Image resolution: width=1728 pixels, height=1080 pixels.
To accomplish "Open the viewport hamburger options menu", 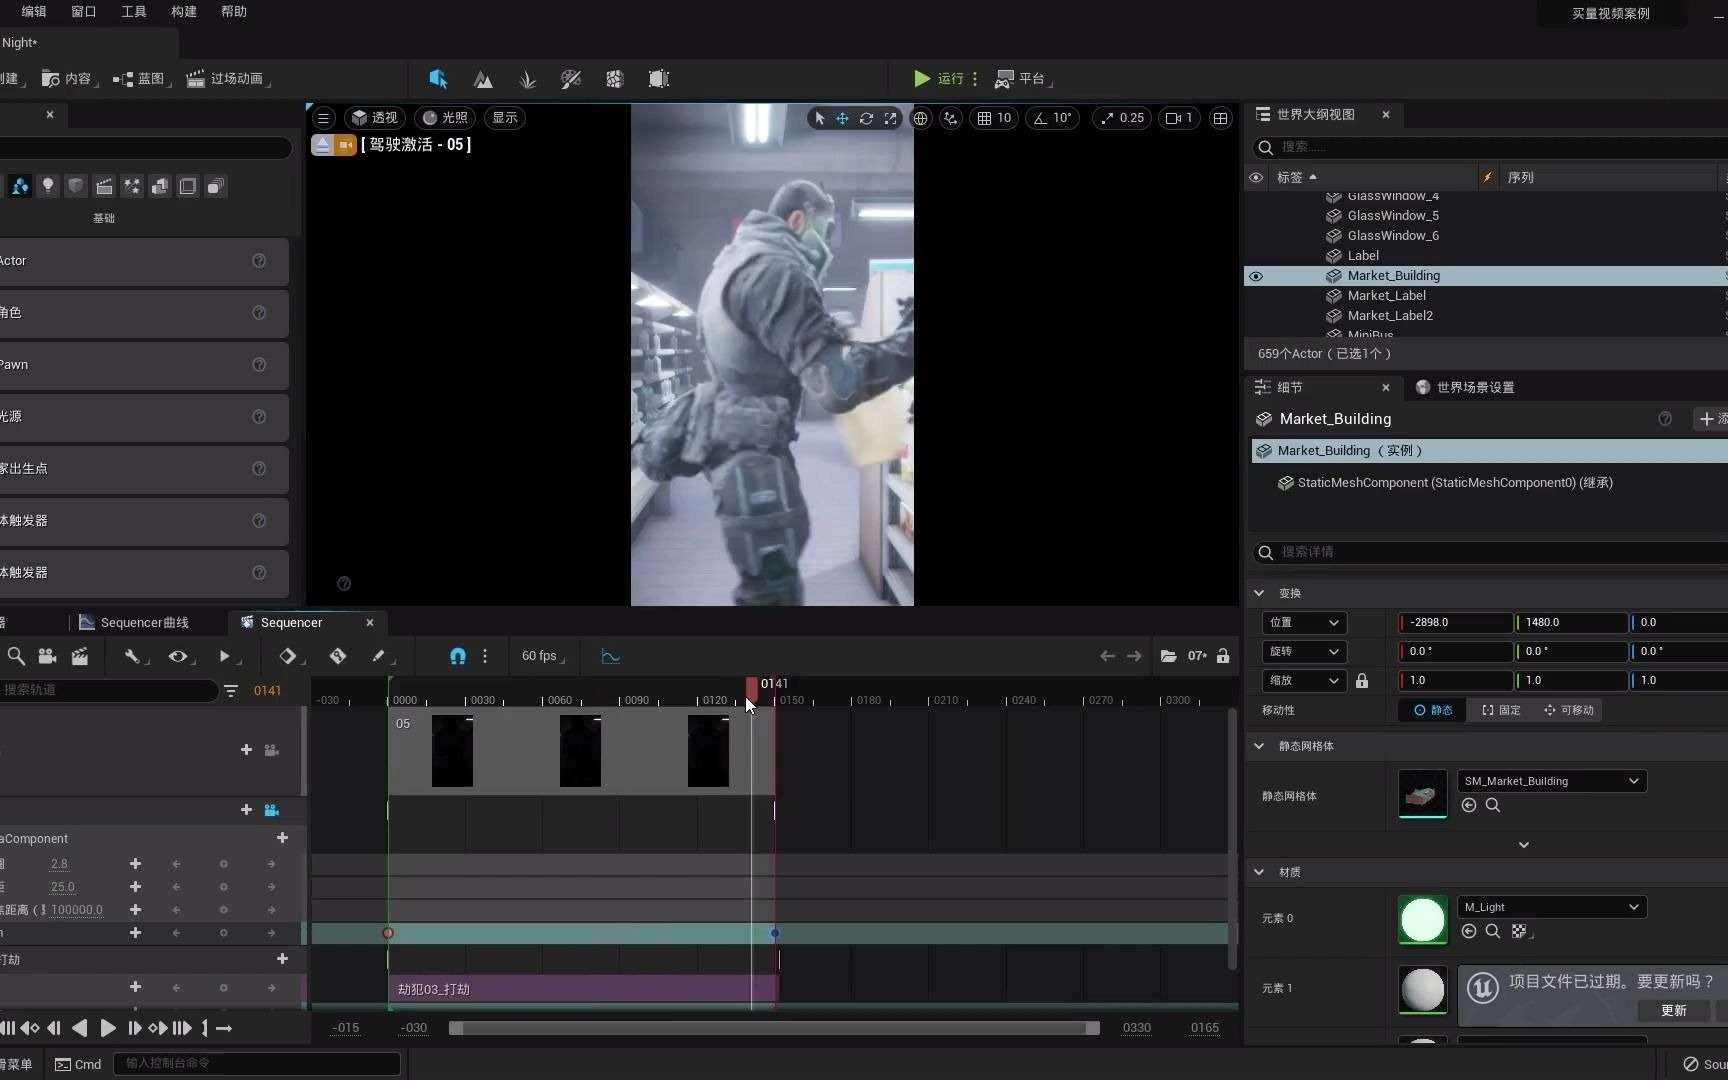I will [323, 118].
